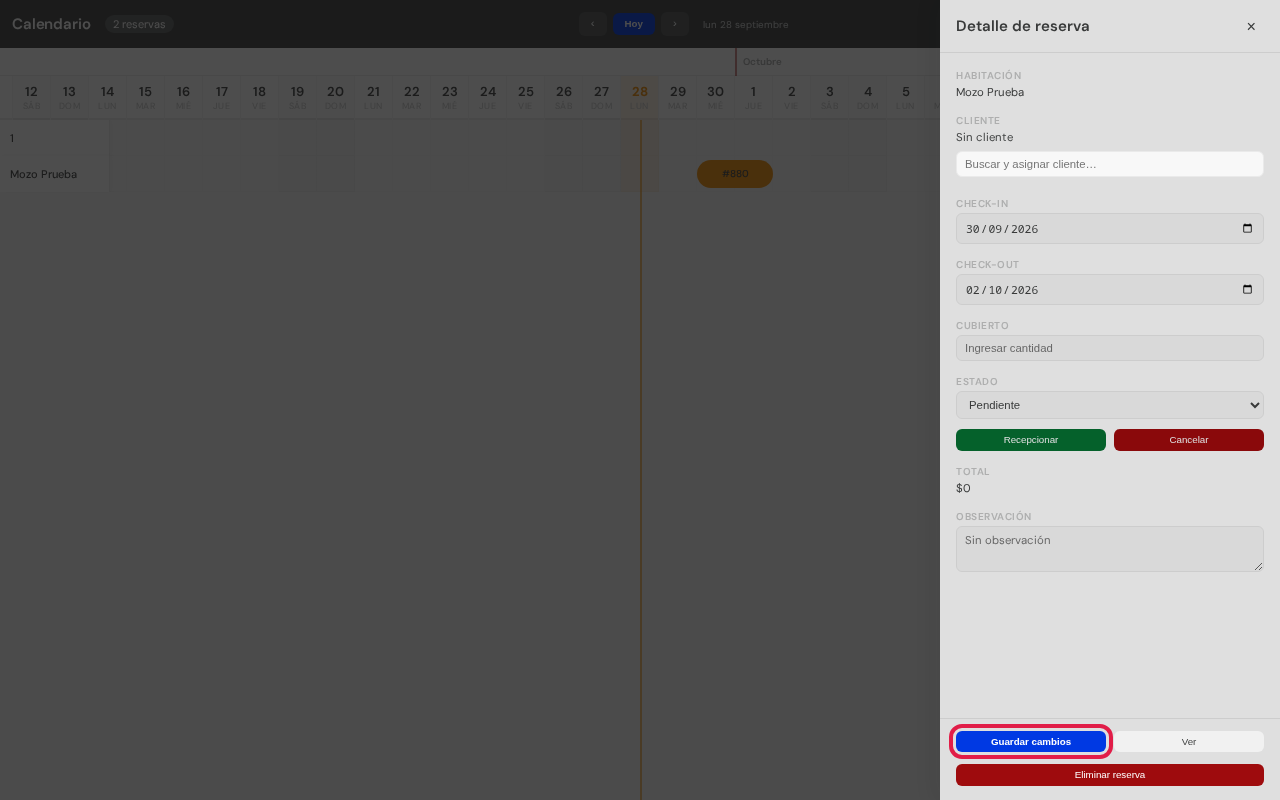Click the 2 reservas badge
1280x800 pixels.
click(139, 24)
